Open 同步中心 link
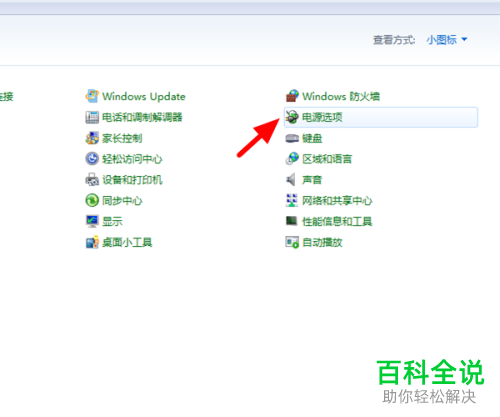Image resolution: width=500 pixels, height=417 pixels. coord(122,201)
